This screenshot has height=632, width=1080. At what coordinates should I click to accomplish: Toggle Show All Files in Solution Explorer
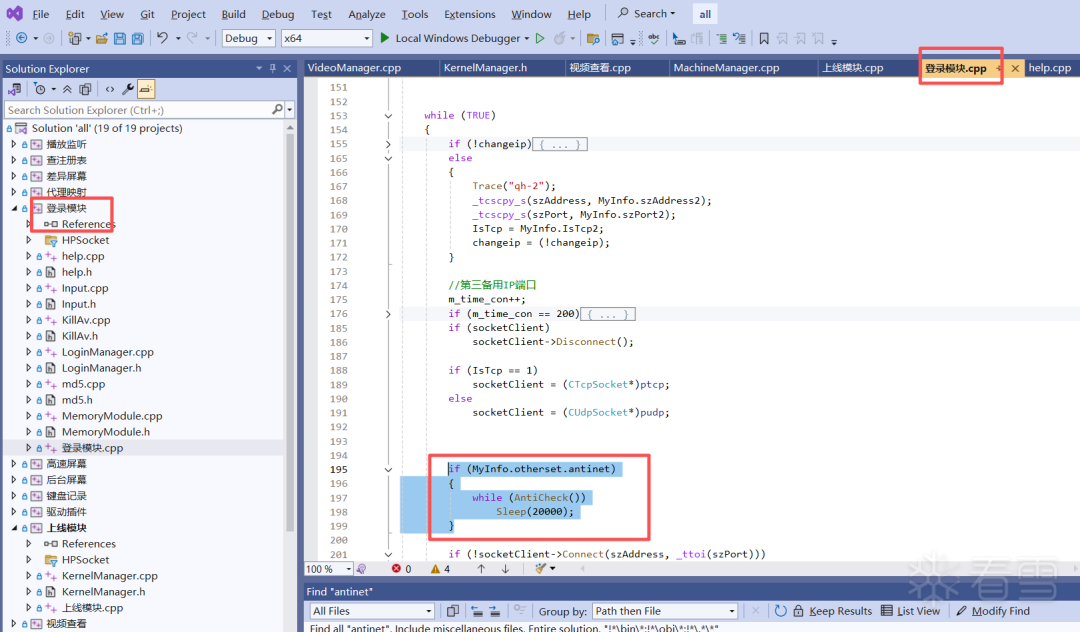tap(85, 89)
